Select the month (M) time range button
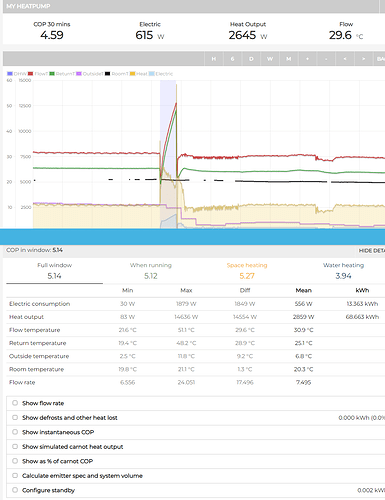This screenshot has width=385, height=500. 289,59
